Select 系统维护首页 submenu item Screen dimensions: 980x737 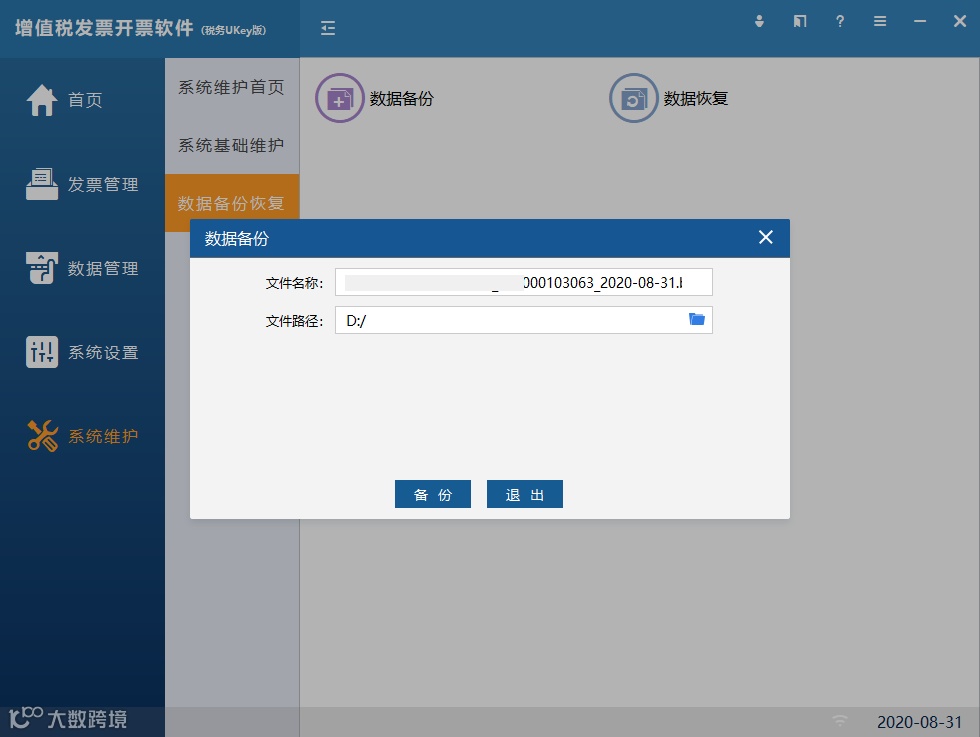click(x=232, y=87)
